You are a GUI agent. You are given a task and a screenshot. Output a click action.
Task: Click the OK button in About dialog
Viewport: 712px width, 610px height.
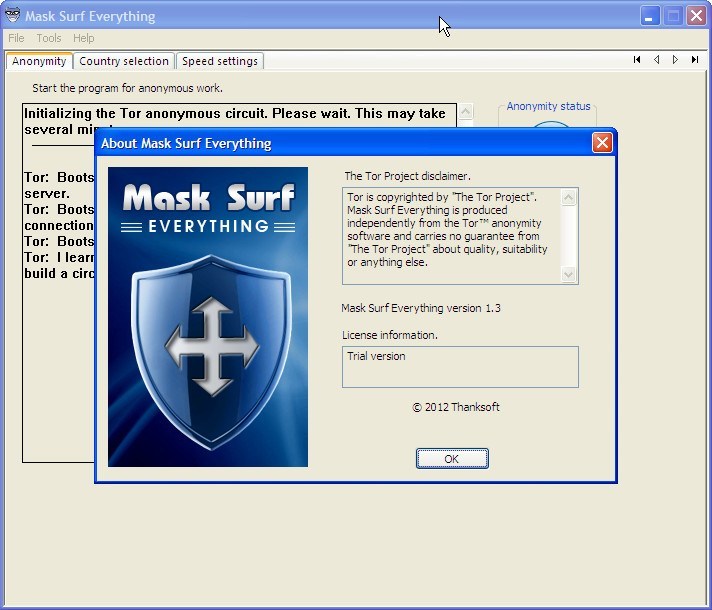tap(452, 458)
